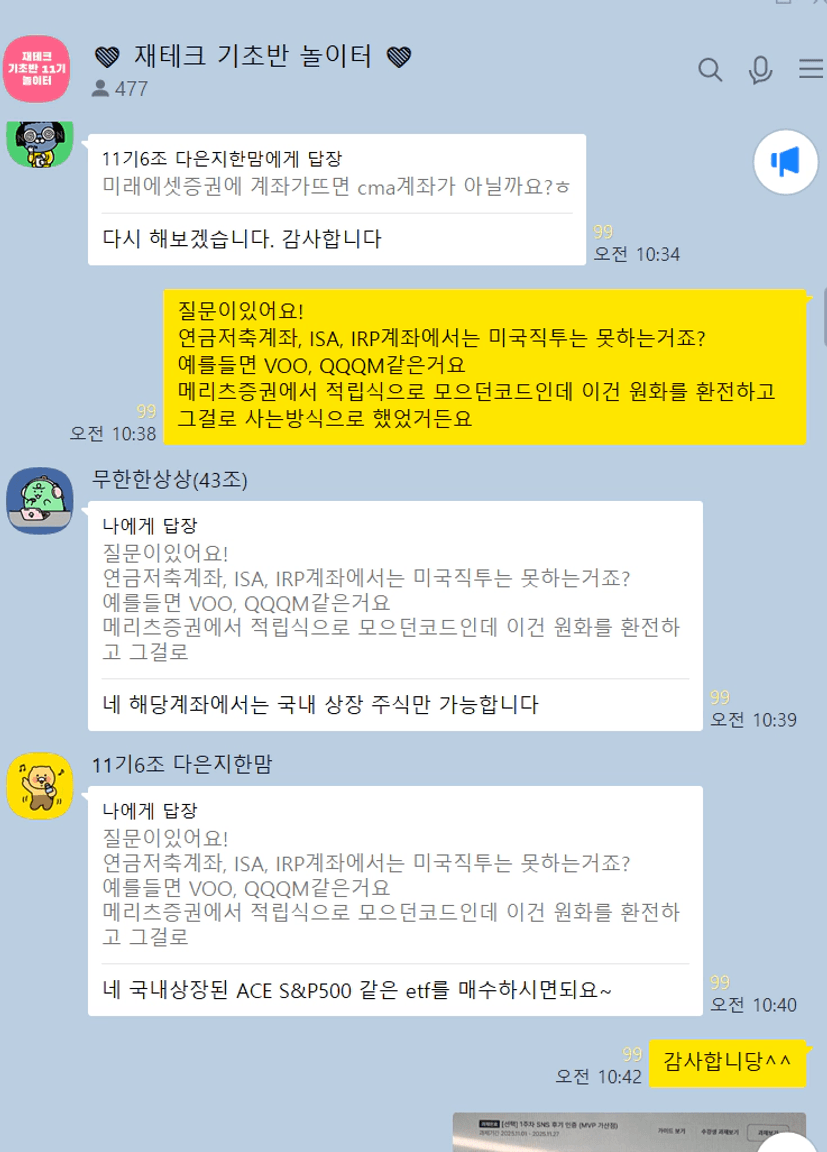Click the top avatar with glasses character
Viewport: 827px width, 1152px height.
40,144
